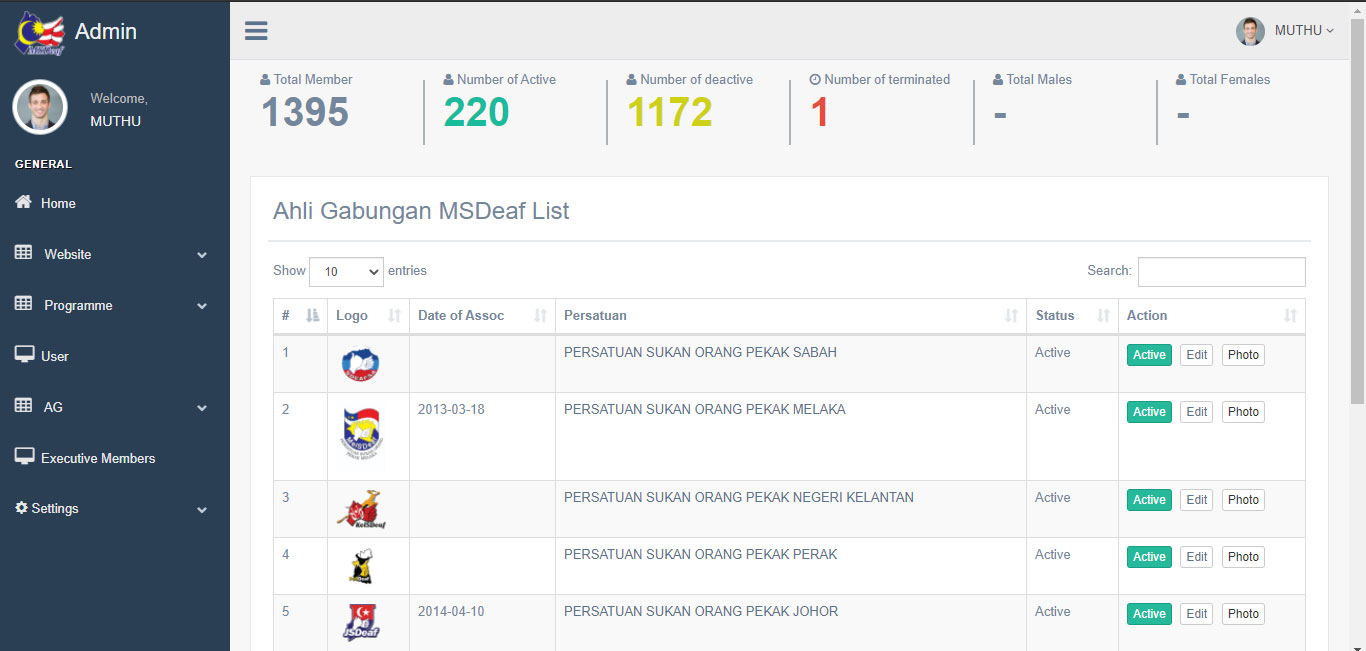Toggle Active status for Sabah association
The height and width of the screenshot is (651, 1366).
tap(1149, 355)
